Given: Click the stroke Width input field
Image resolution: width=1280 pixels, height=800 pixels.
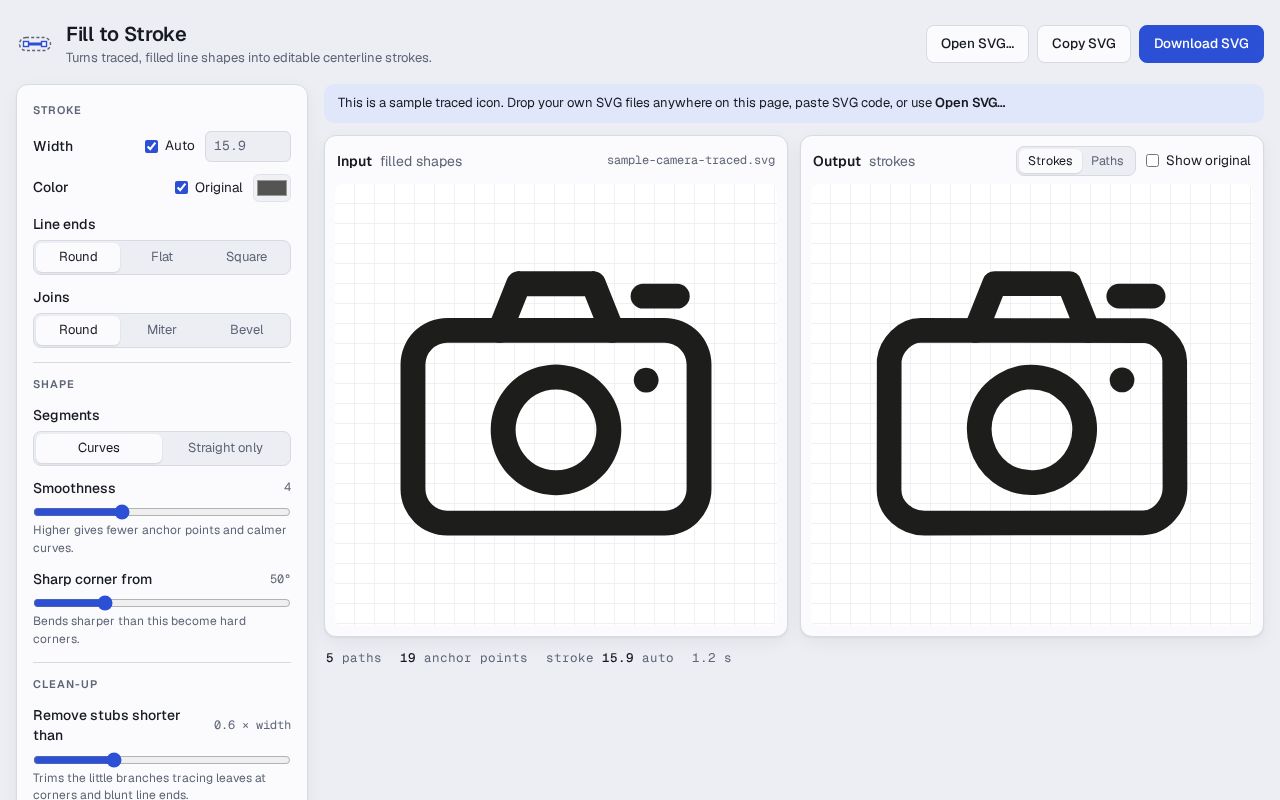Looking at the screenshot, I should pyautogui.click(x=248, y=146).
